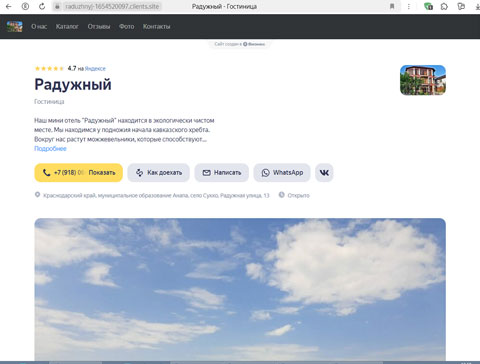
Task: Open the Yandex home icon in toolbar
Action: point(25,6)
